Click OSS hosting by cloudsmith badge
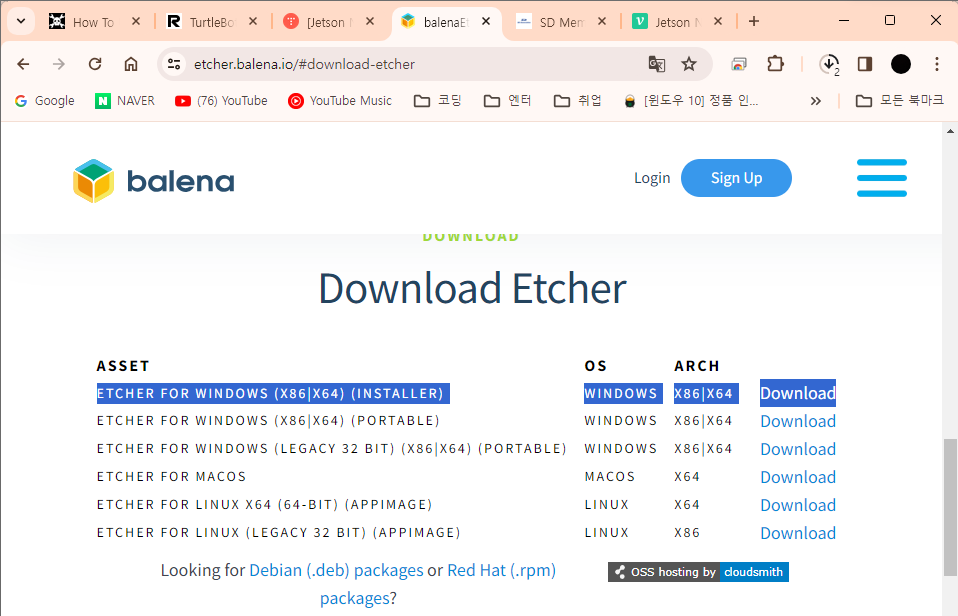Viewport: 958px width, 616px height. click(x=698, y=572)
